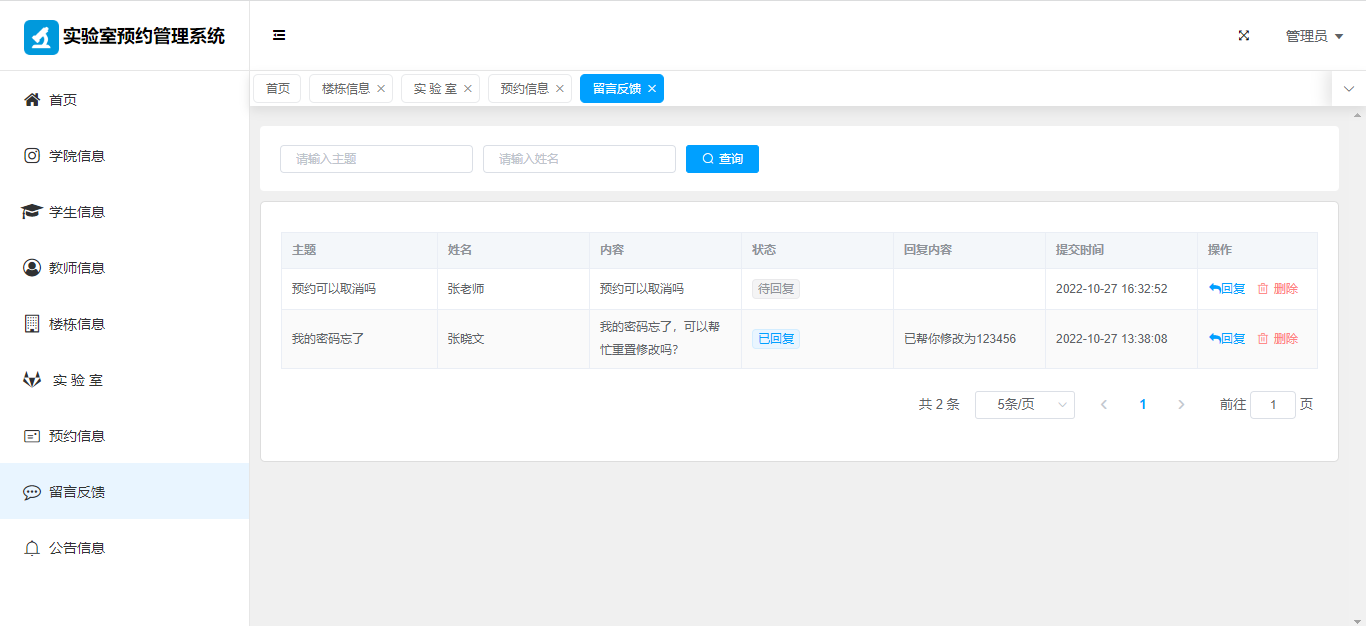The height and width of the screenshot is (626, 1366).
Task: Close the 预约信息 tab
Action: (560, 89)
